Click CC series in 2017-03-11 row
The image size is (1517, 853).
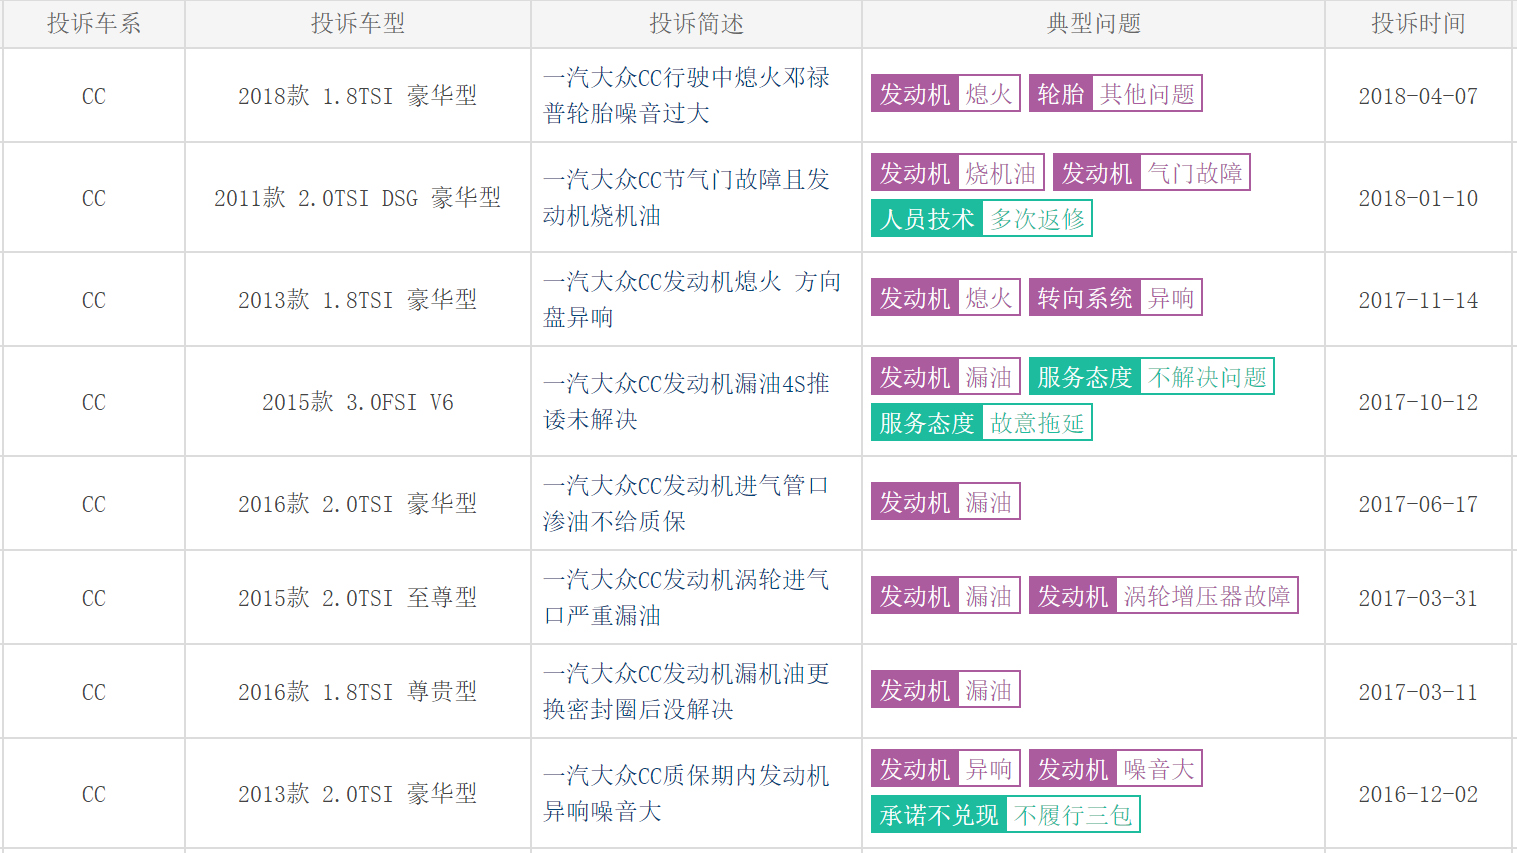click(x=94, y=693)
